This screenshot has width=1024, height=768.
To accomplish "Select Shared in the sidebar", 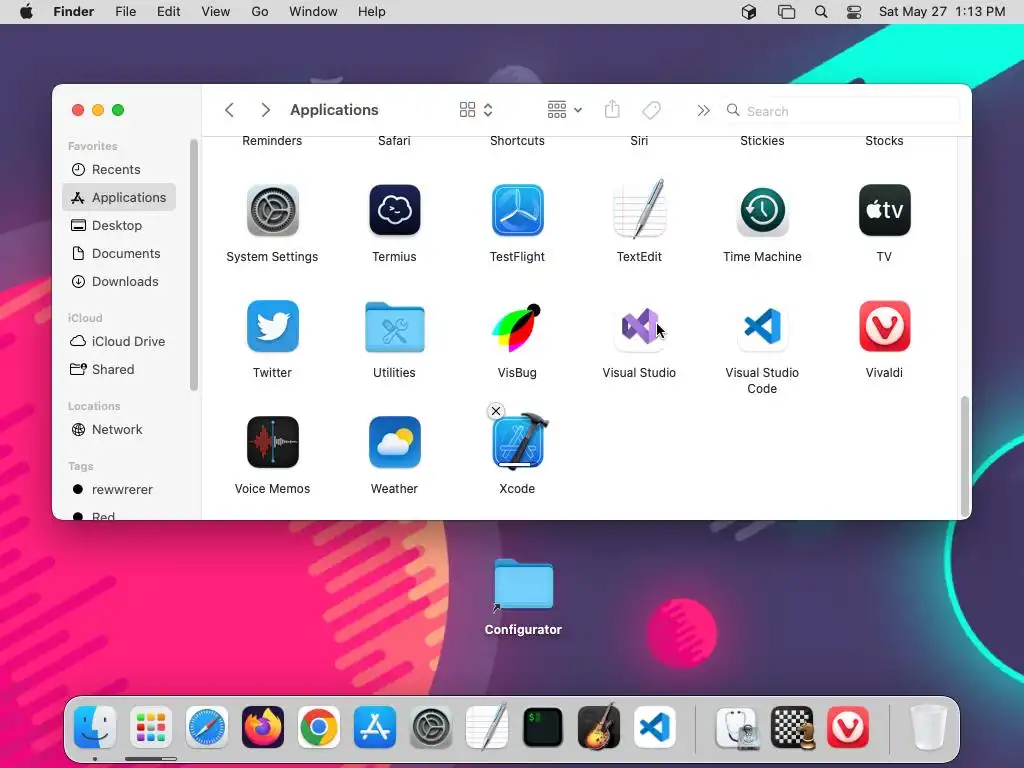I will [x=119, y=370].
